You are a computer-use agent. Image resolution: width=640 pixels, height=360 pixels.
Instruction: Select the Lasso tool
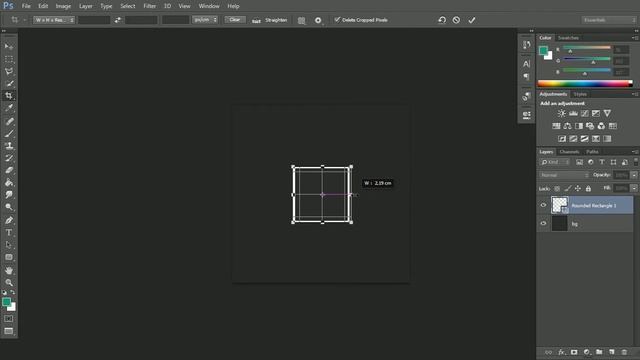click(9, 71)
